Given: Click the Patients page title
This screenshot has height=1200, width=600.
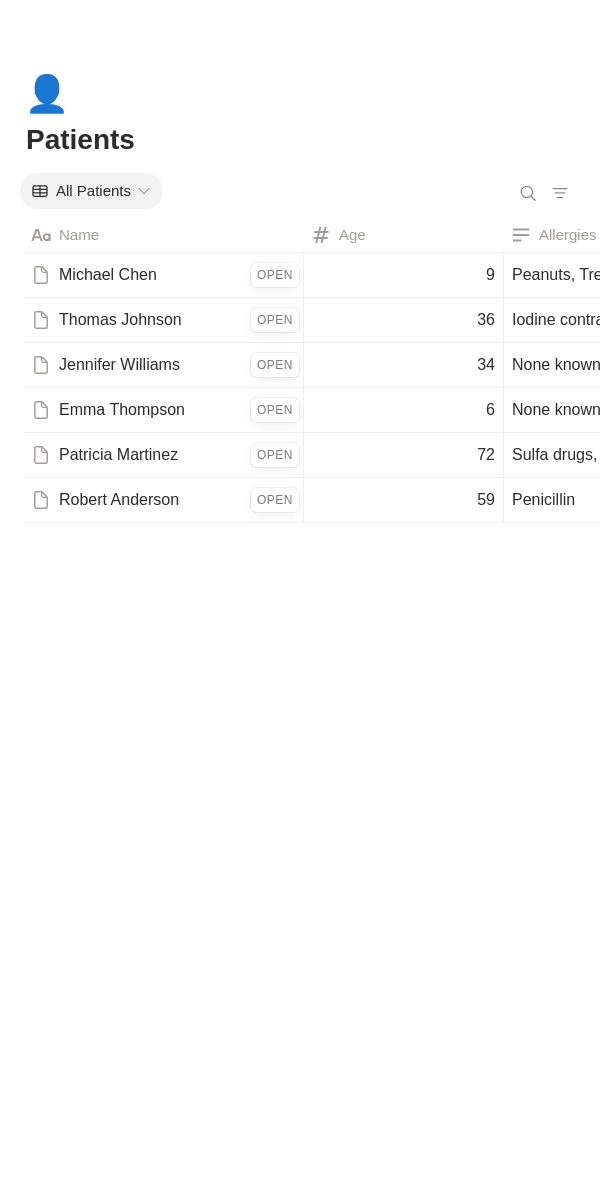Looking at the screenshot, I should tap(80, 140).
